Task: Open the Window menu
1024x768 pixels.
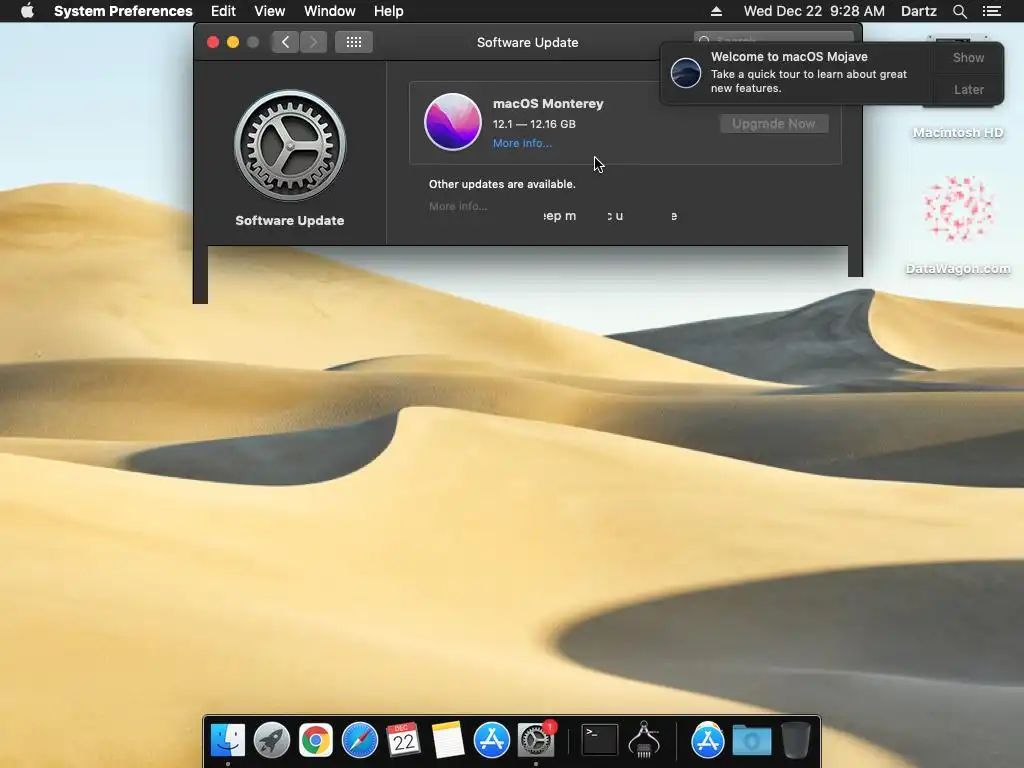Action: 330,11
